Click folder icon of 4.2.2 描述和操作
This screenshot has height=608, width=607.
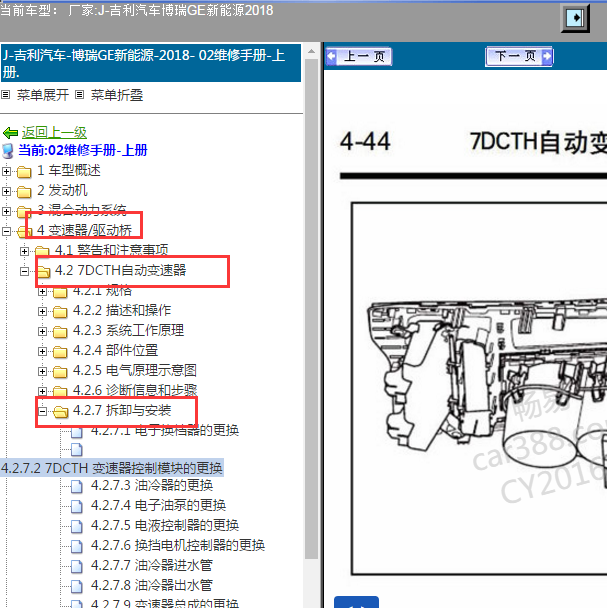pos(60,311)
